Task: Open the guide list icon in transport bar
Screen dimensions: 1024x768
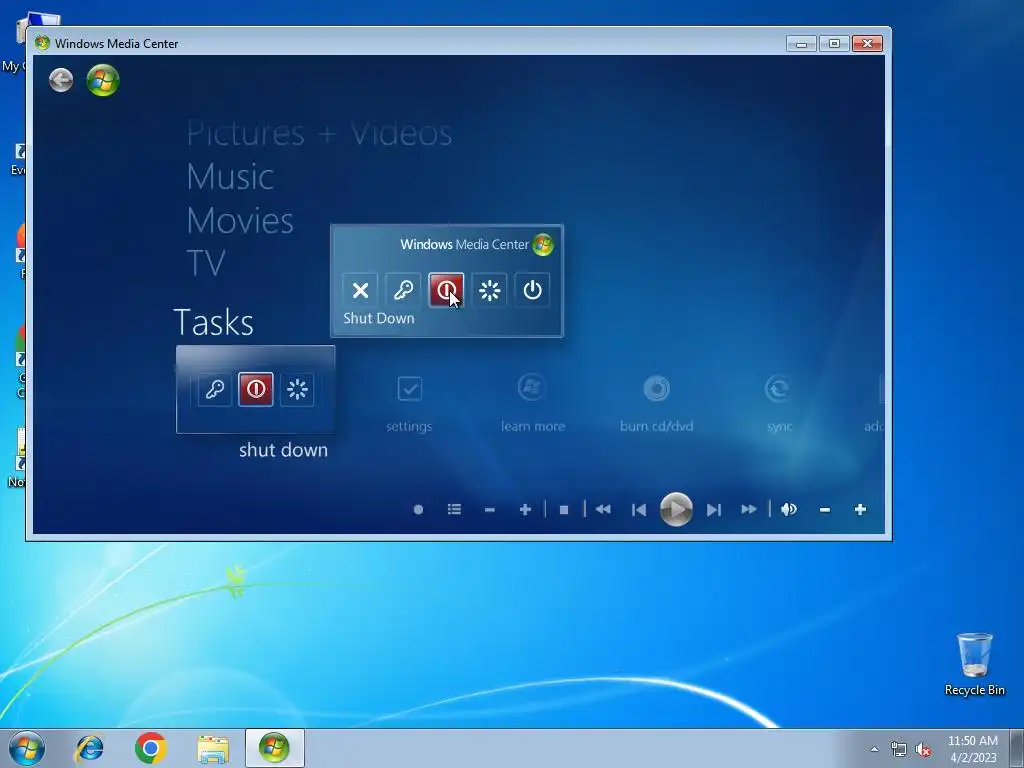Action: [x=455, y=509]
